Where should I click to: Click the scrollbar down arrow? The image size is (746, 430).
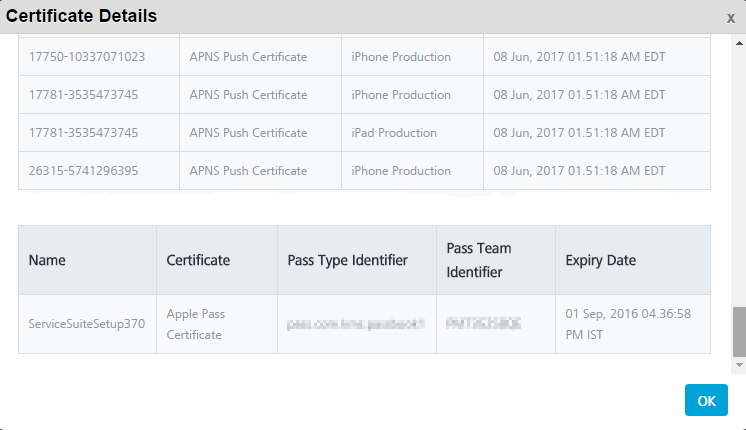tap(739, 365)
